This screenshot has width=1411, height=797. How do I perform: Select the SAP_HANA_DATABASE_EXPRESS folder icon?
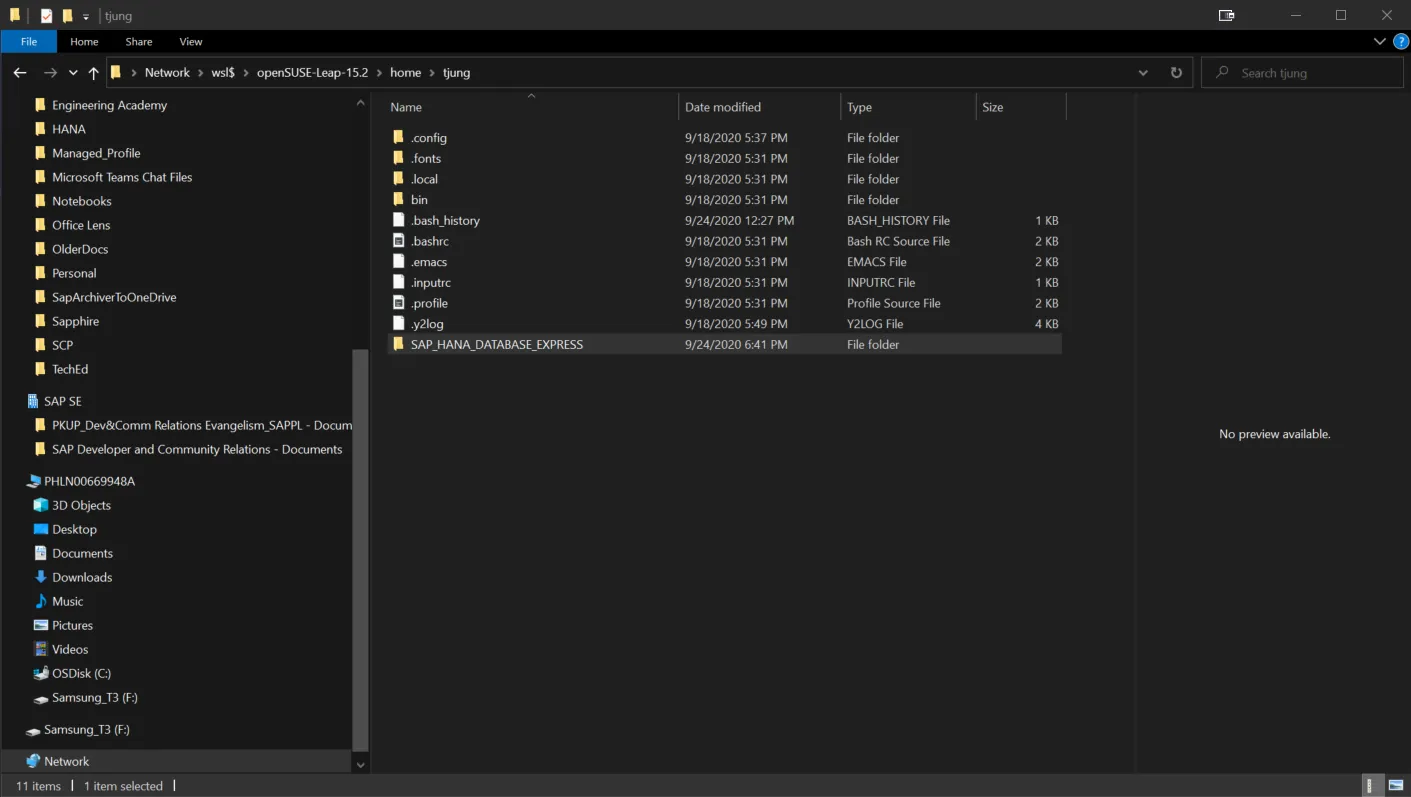point(398,344)
